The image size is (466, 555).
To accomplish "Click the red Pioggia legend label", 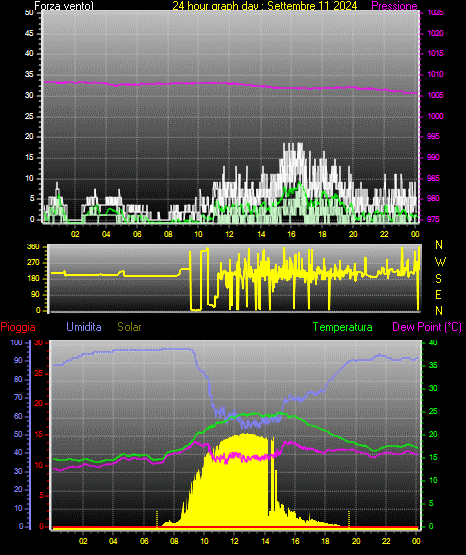I will (18, 327).
